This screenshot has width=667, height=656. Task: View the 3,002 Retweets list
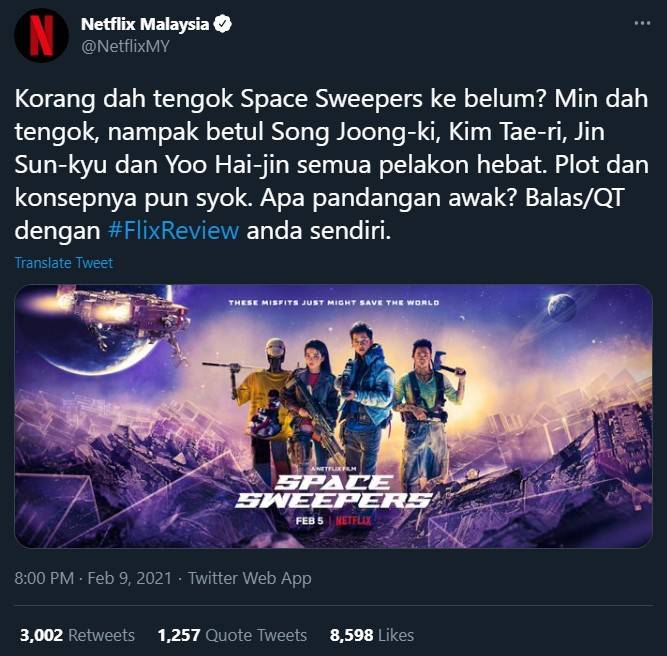pyautogui.click(x=77, y=635)
